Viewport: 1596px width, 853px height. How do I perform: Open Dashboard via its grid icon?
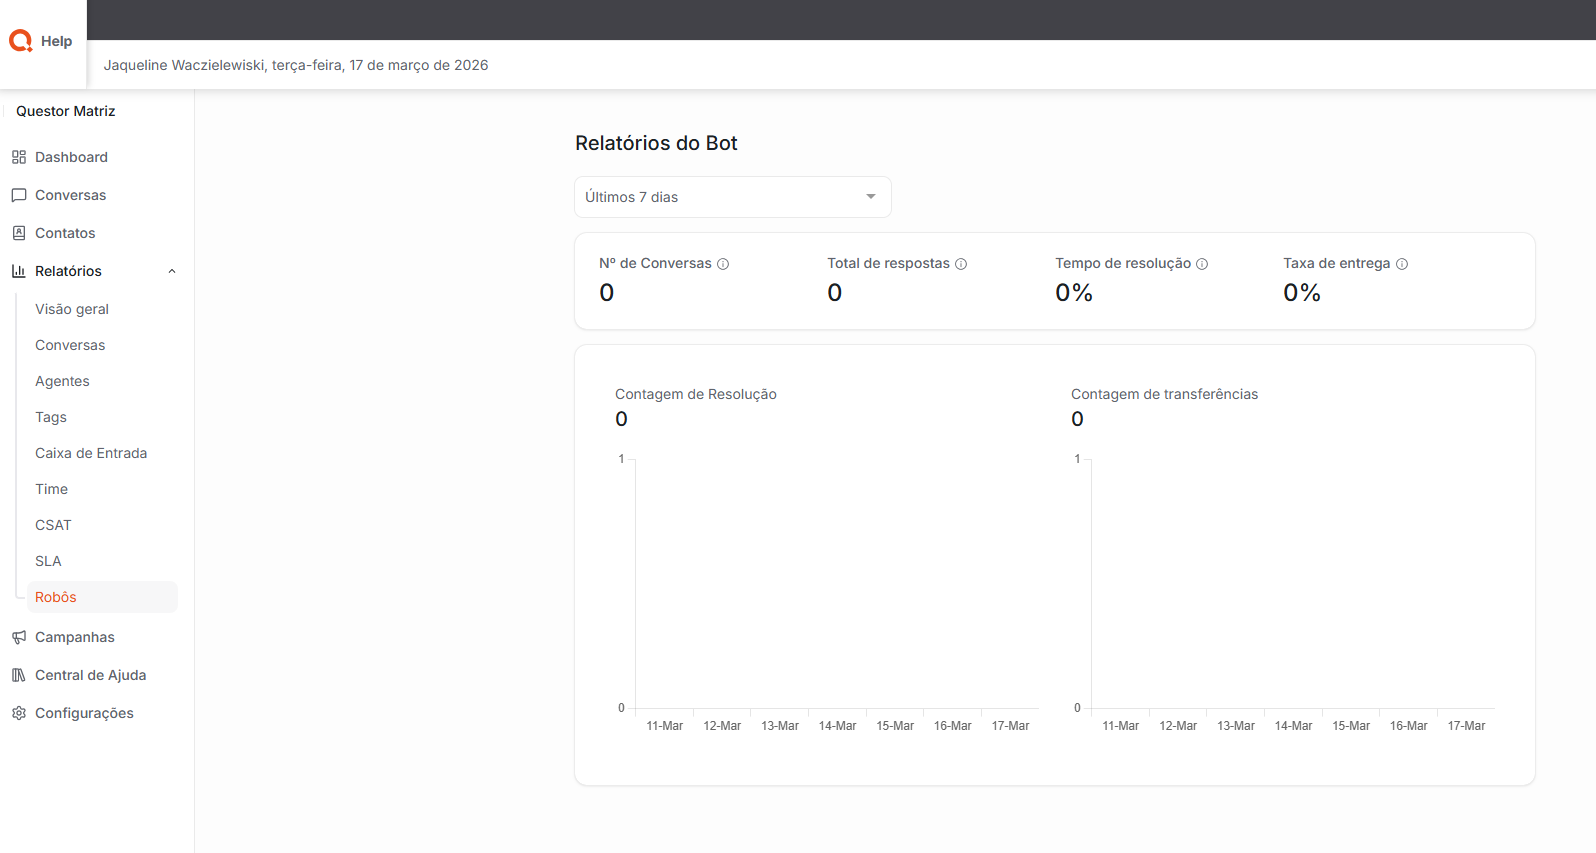click(x=19, y=157)
